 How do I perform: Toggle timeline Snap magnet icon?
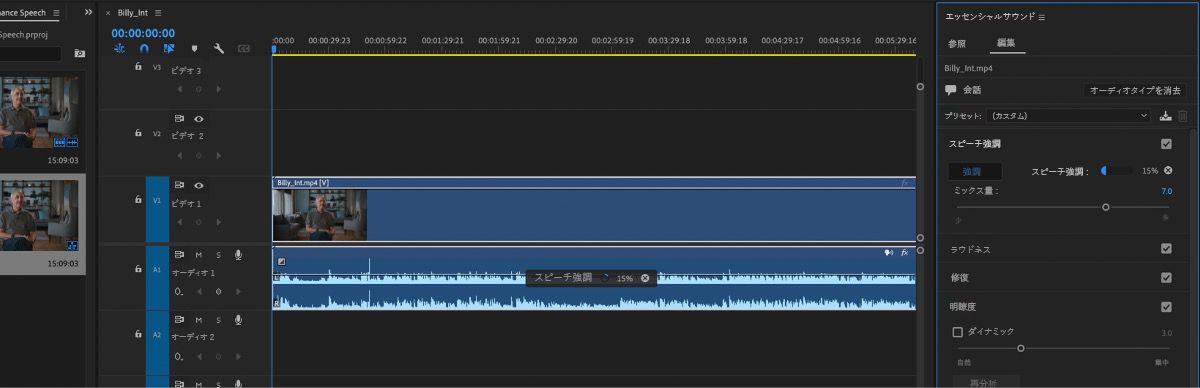click(x=144, y=48)
